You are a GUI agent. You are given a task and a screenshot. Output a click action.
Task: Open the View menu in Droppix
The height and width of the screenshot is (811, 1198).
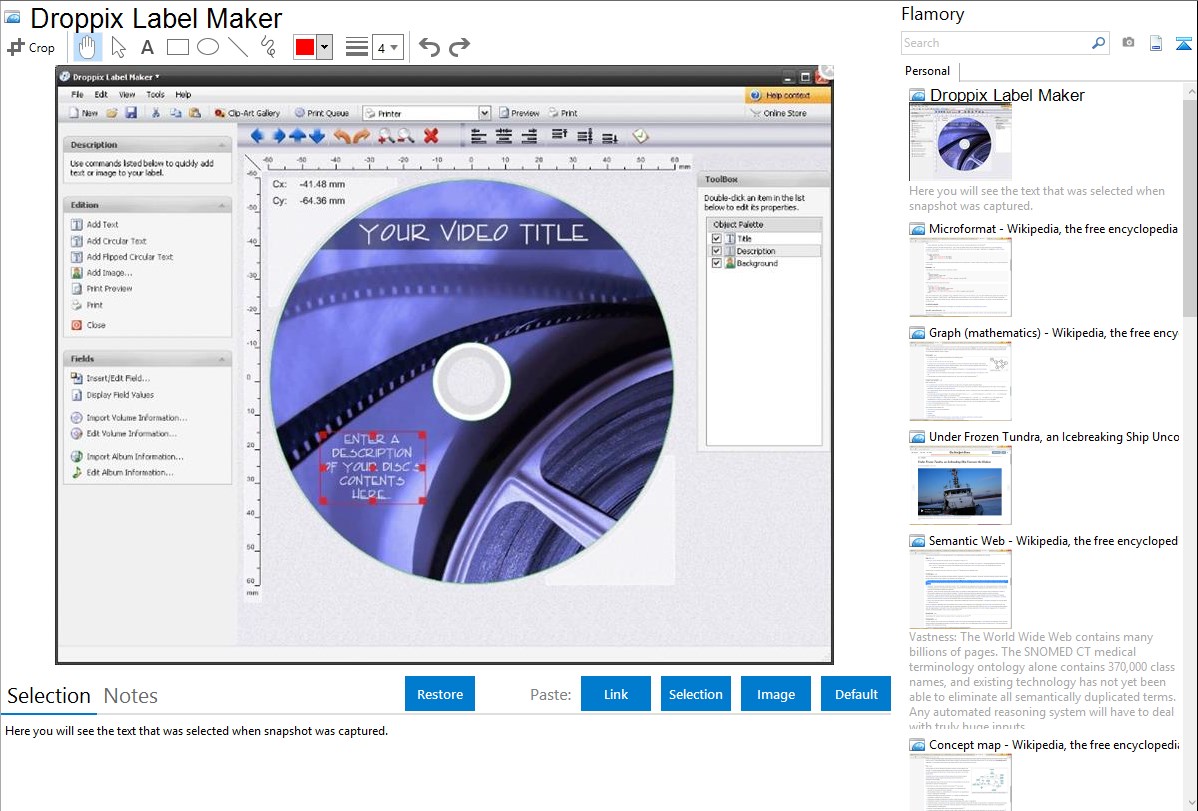tap(127, 95)
